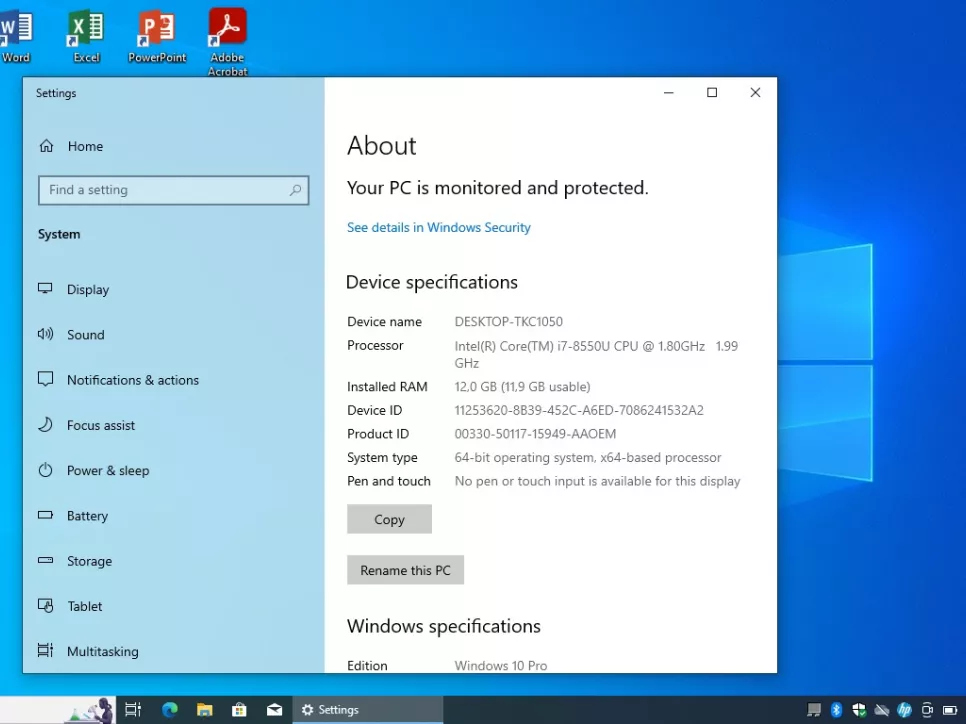The width and height of the screenshot is (966, 724).
Task: Click the Edition value Windows 10 Pro
Action: (500, 666)
